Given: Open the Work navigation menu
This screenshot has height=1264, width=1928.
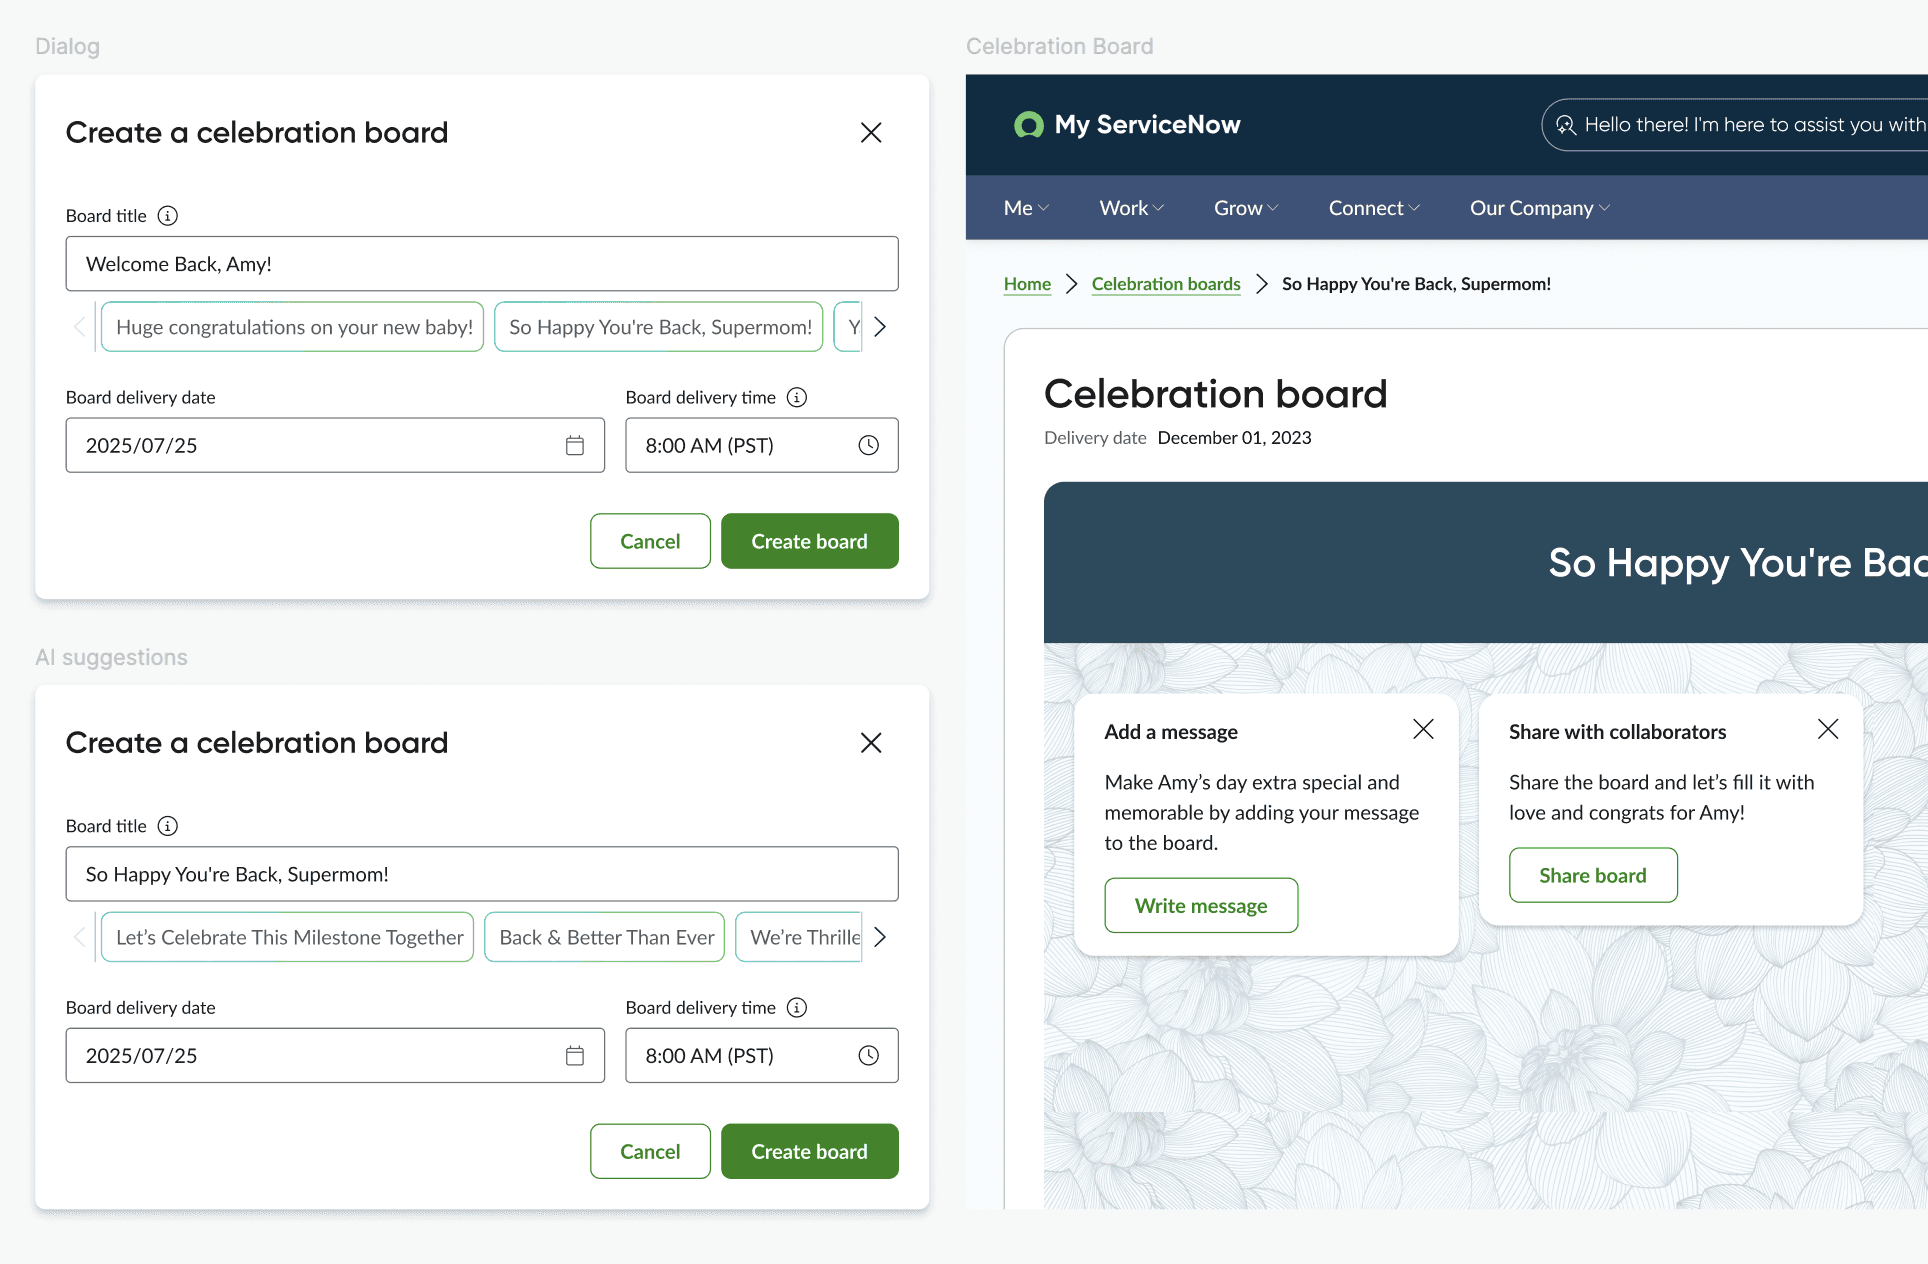Looking at the screenshot, I should click(x=1131, y=208).
